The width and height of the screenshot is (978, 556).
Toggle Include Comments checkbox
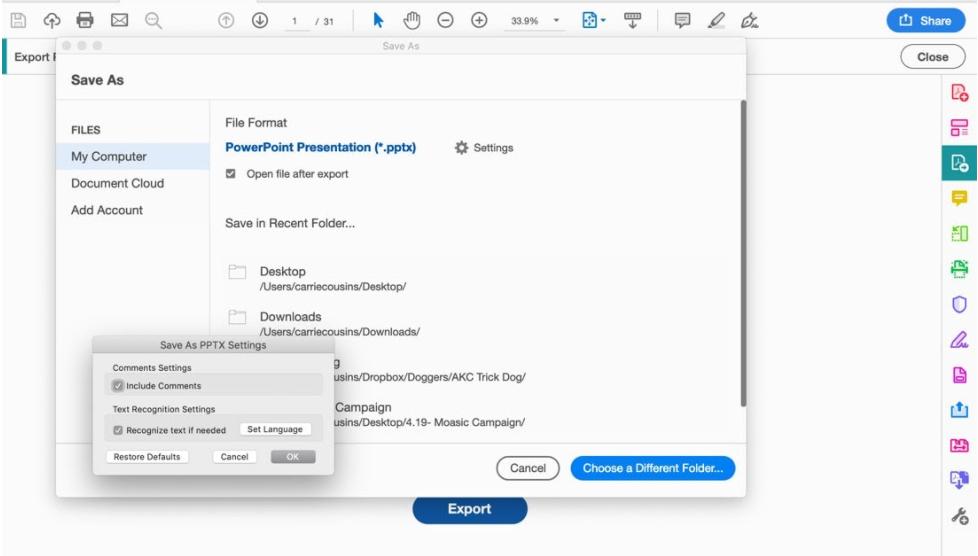point(118,386)
